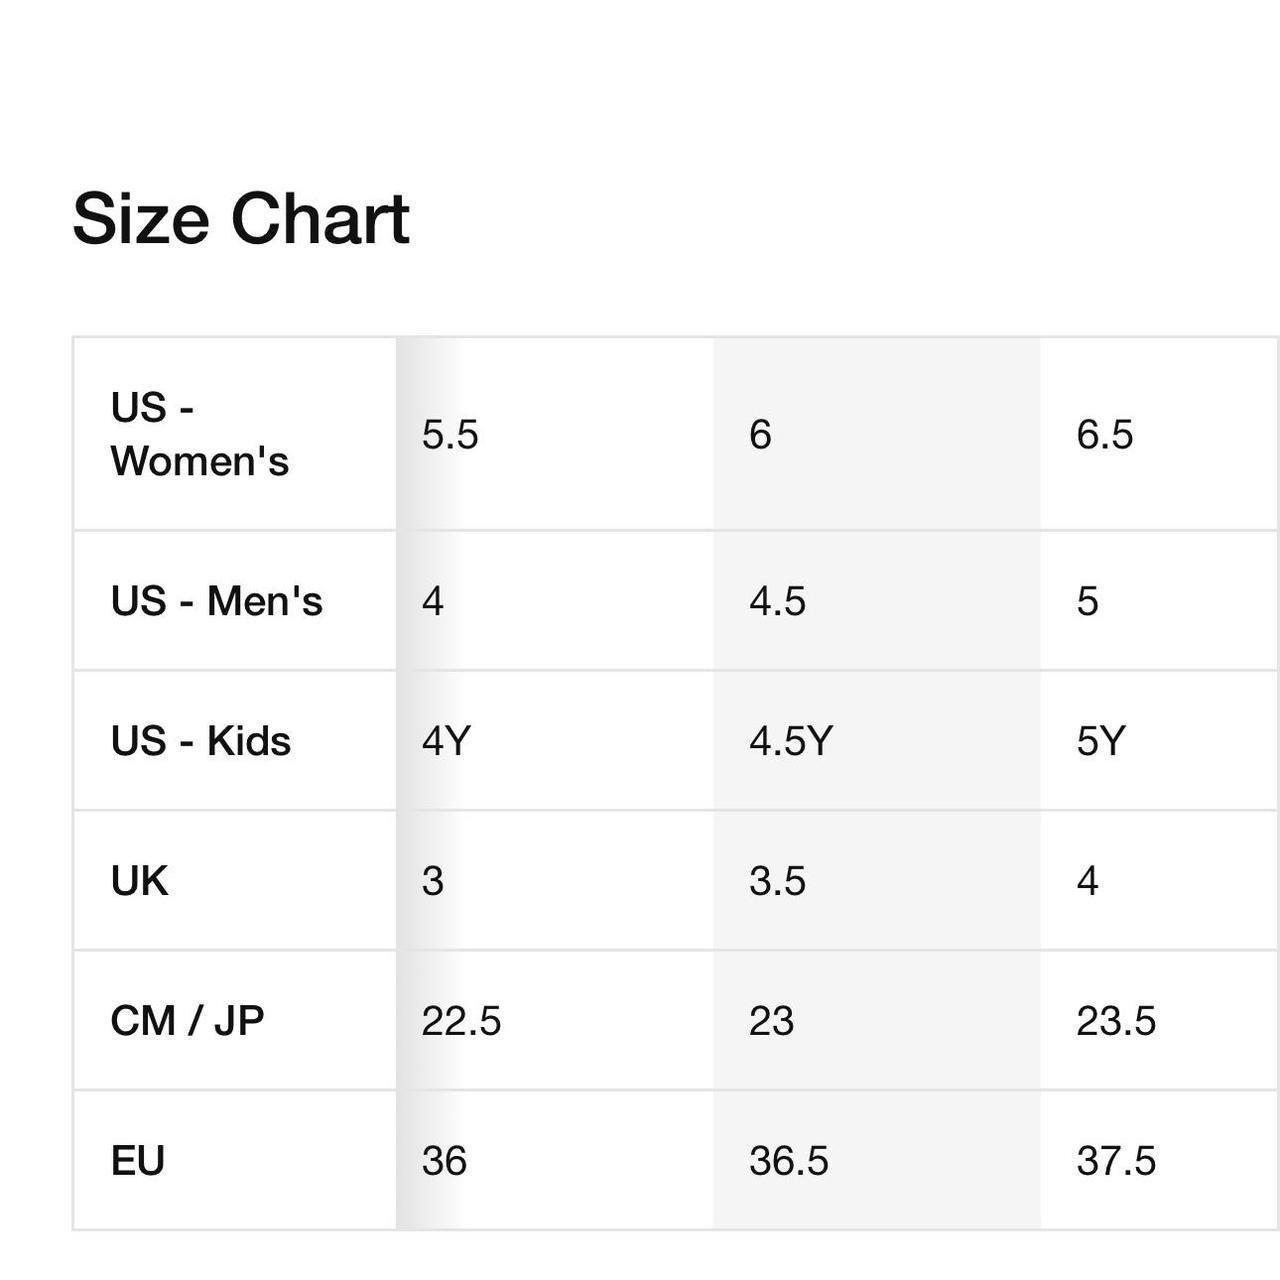This screenshot has height=1280, width=1280.
Task: Click the Kids size 4Y cell
Action: pos(555,741)
